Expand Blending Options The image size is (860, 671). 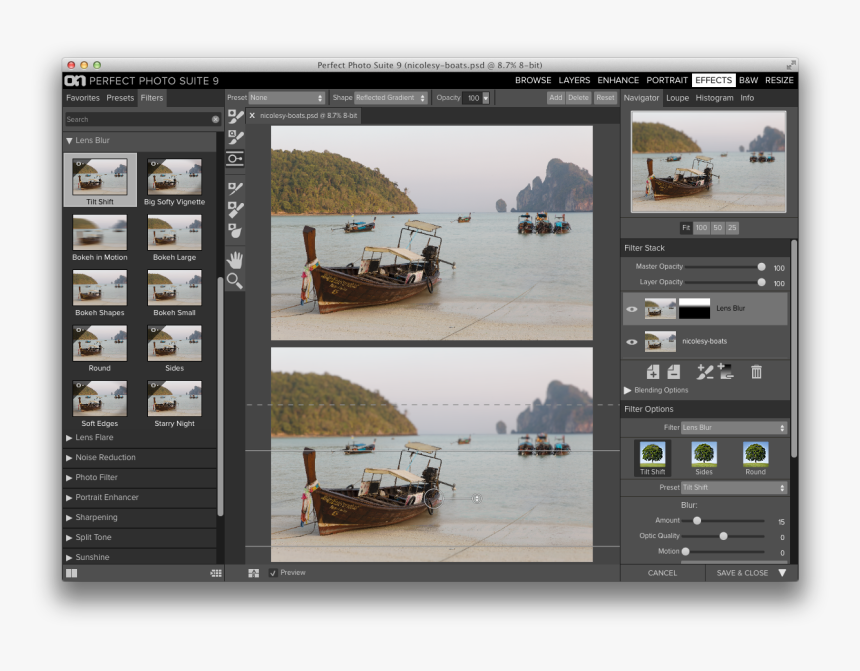[627, 390]
